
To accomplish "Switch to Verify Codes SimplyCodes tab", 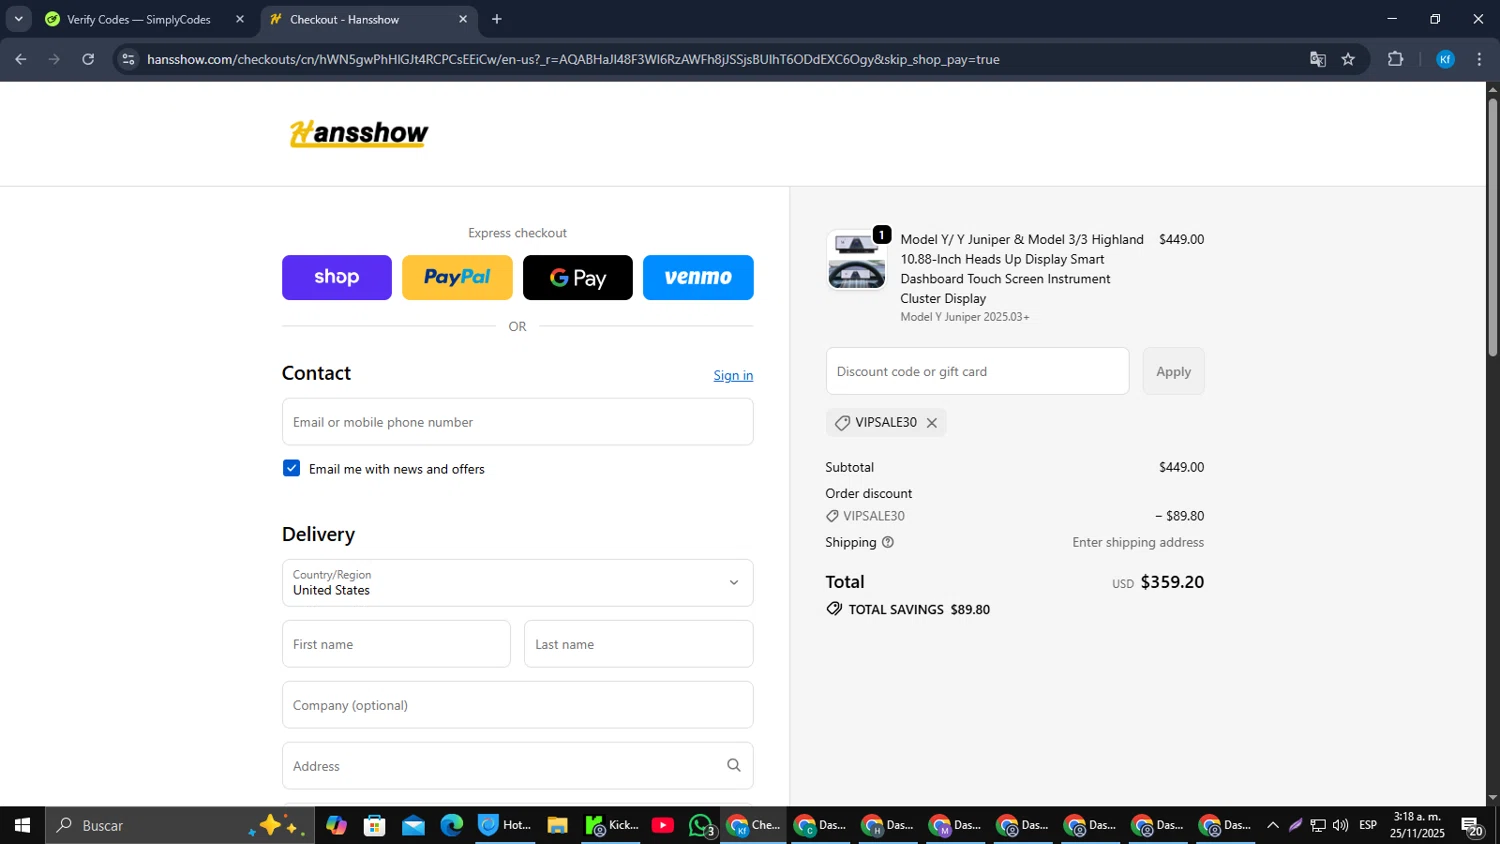I will click(x=138, y=19).
